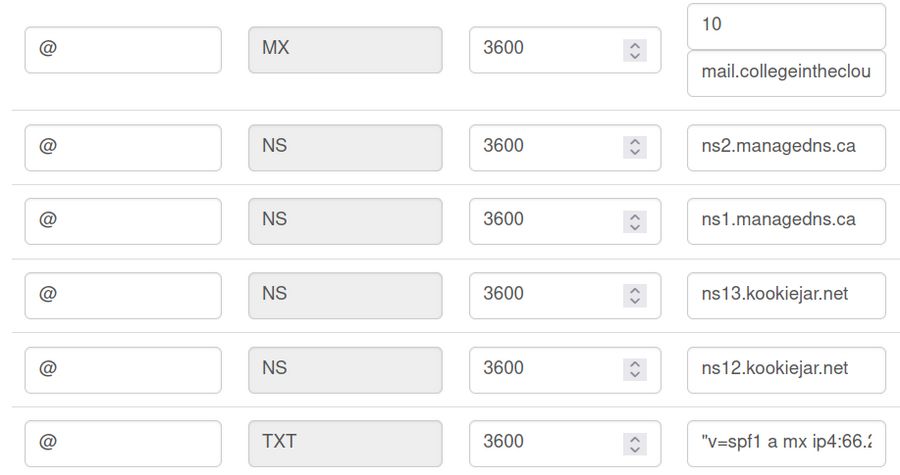Click the host @ field for ns13.kookiejar.net

(123, 295)
